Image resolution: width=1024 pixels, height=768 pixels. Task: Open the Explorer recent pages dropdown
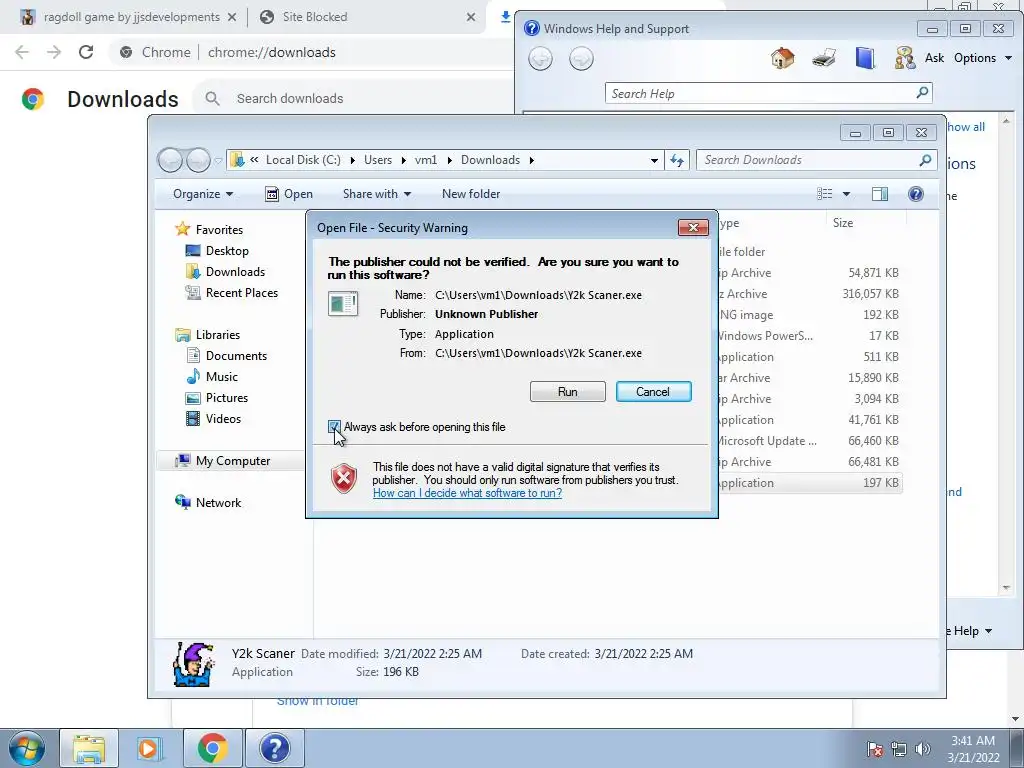218,161
